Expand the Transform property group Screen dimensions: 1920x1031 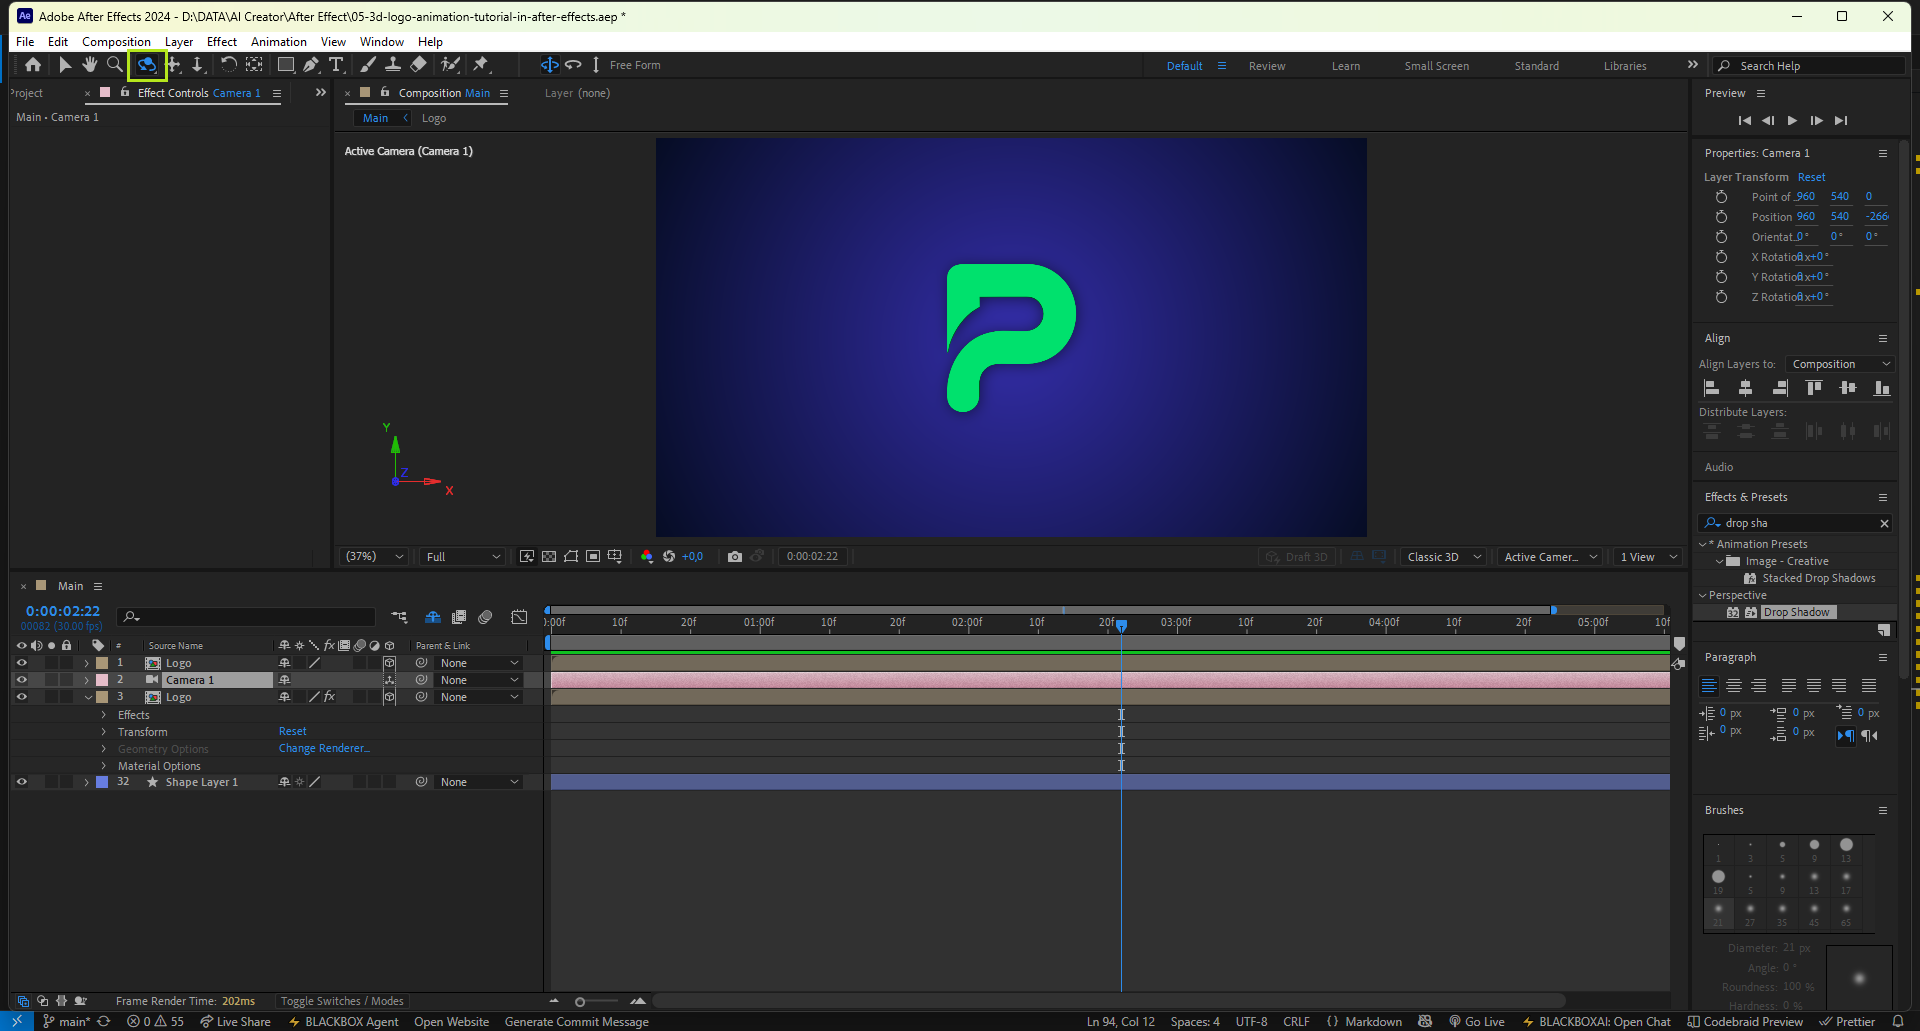pyautogui.click(x=104, y=732)
